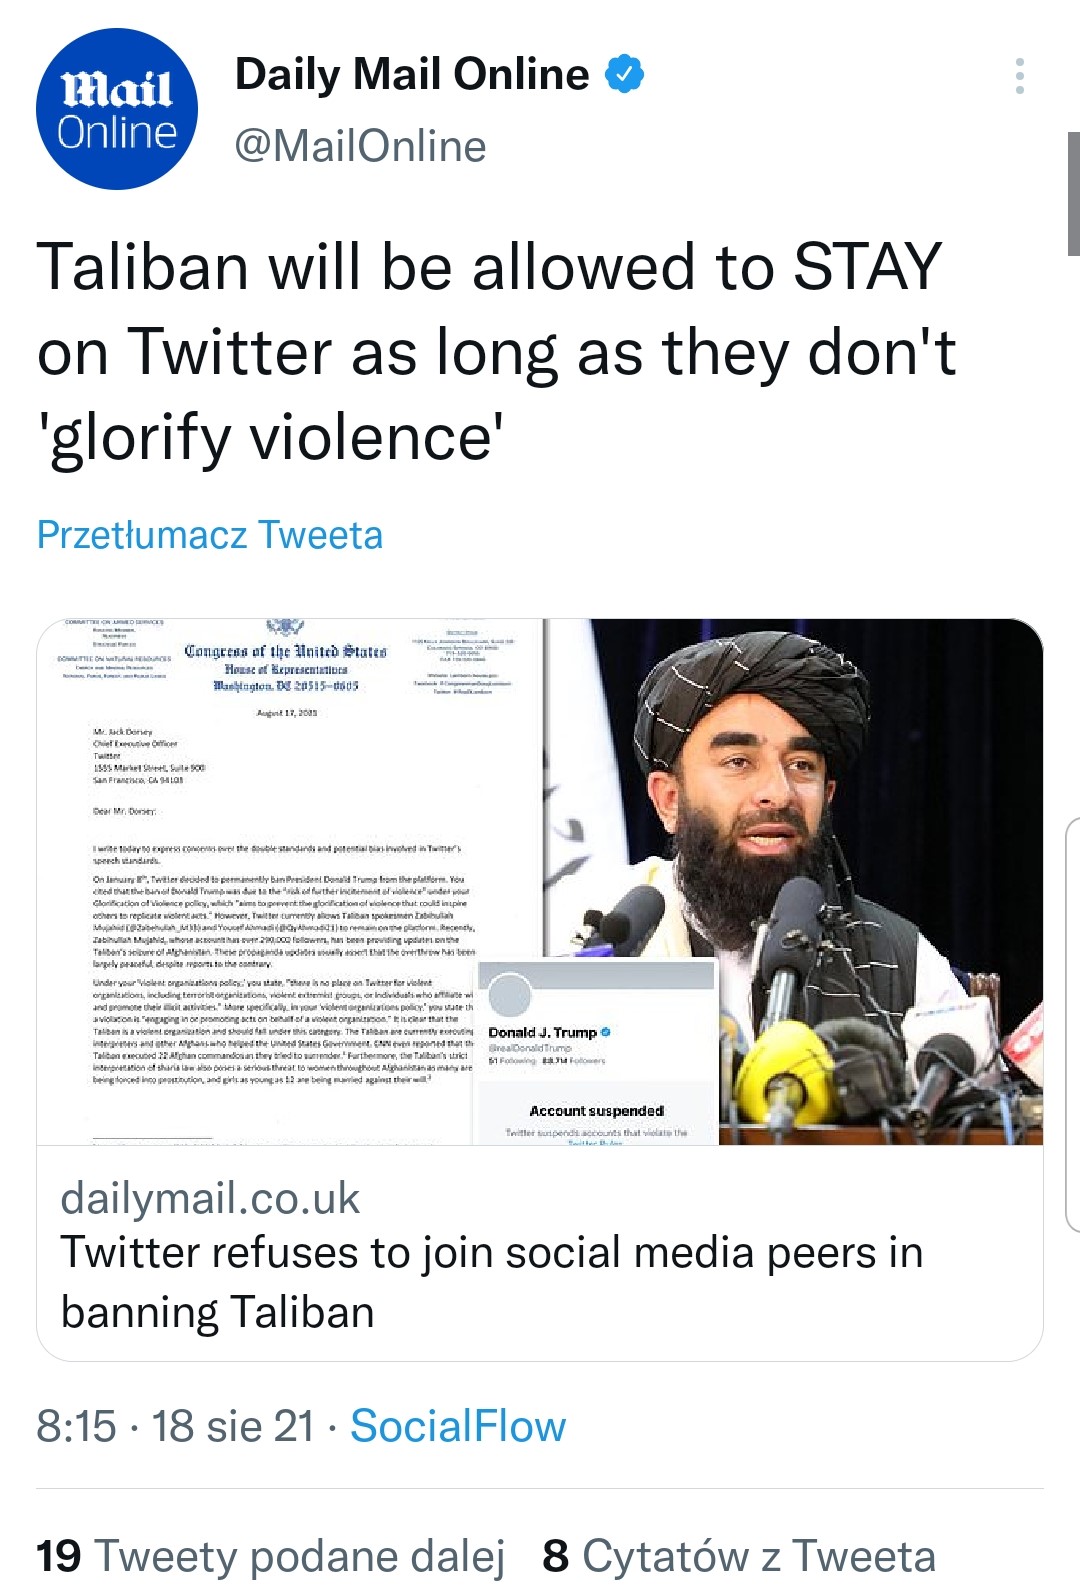The image size is (1080, 1589).
Task: Open the three-dot more options menu
Action: (x=1019, y=76)
